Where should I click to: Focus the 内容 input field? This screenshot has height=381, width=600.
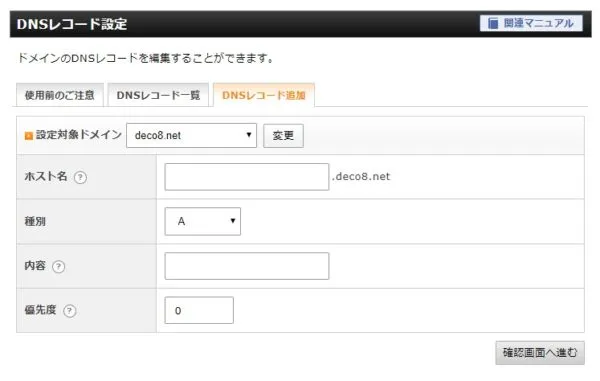tap(247, 266)
